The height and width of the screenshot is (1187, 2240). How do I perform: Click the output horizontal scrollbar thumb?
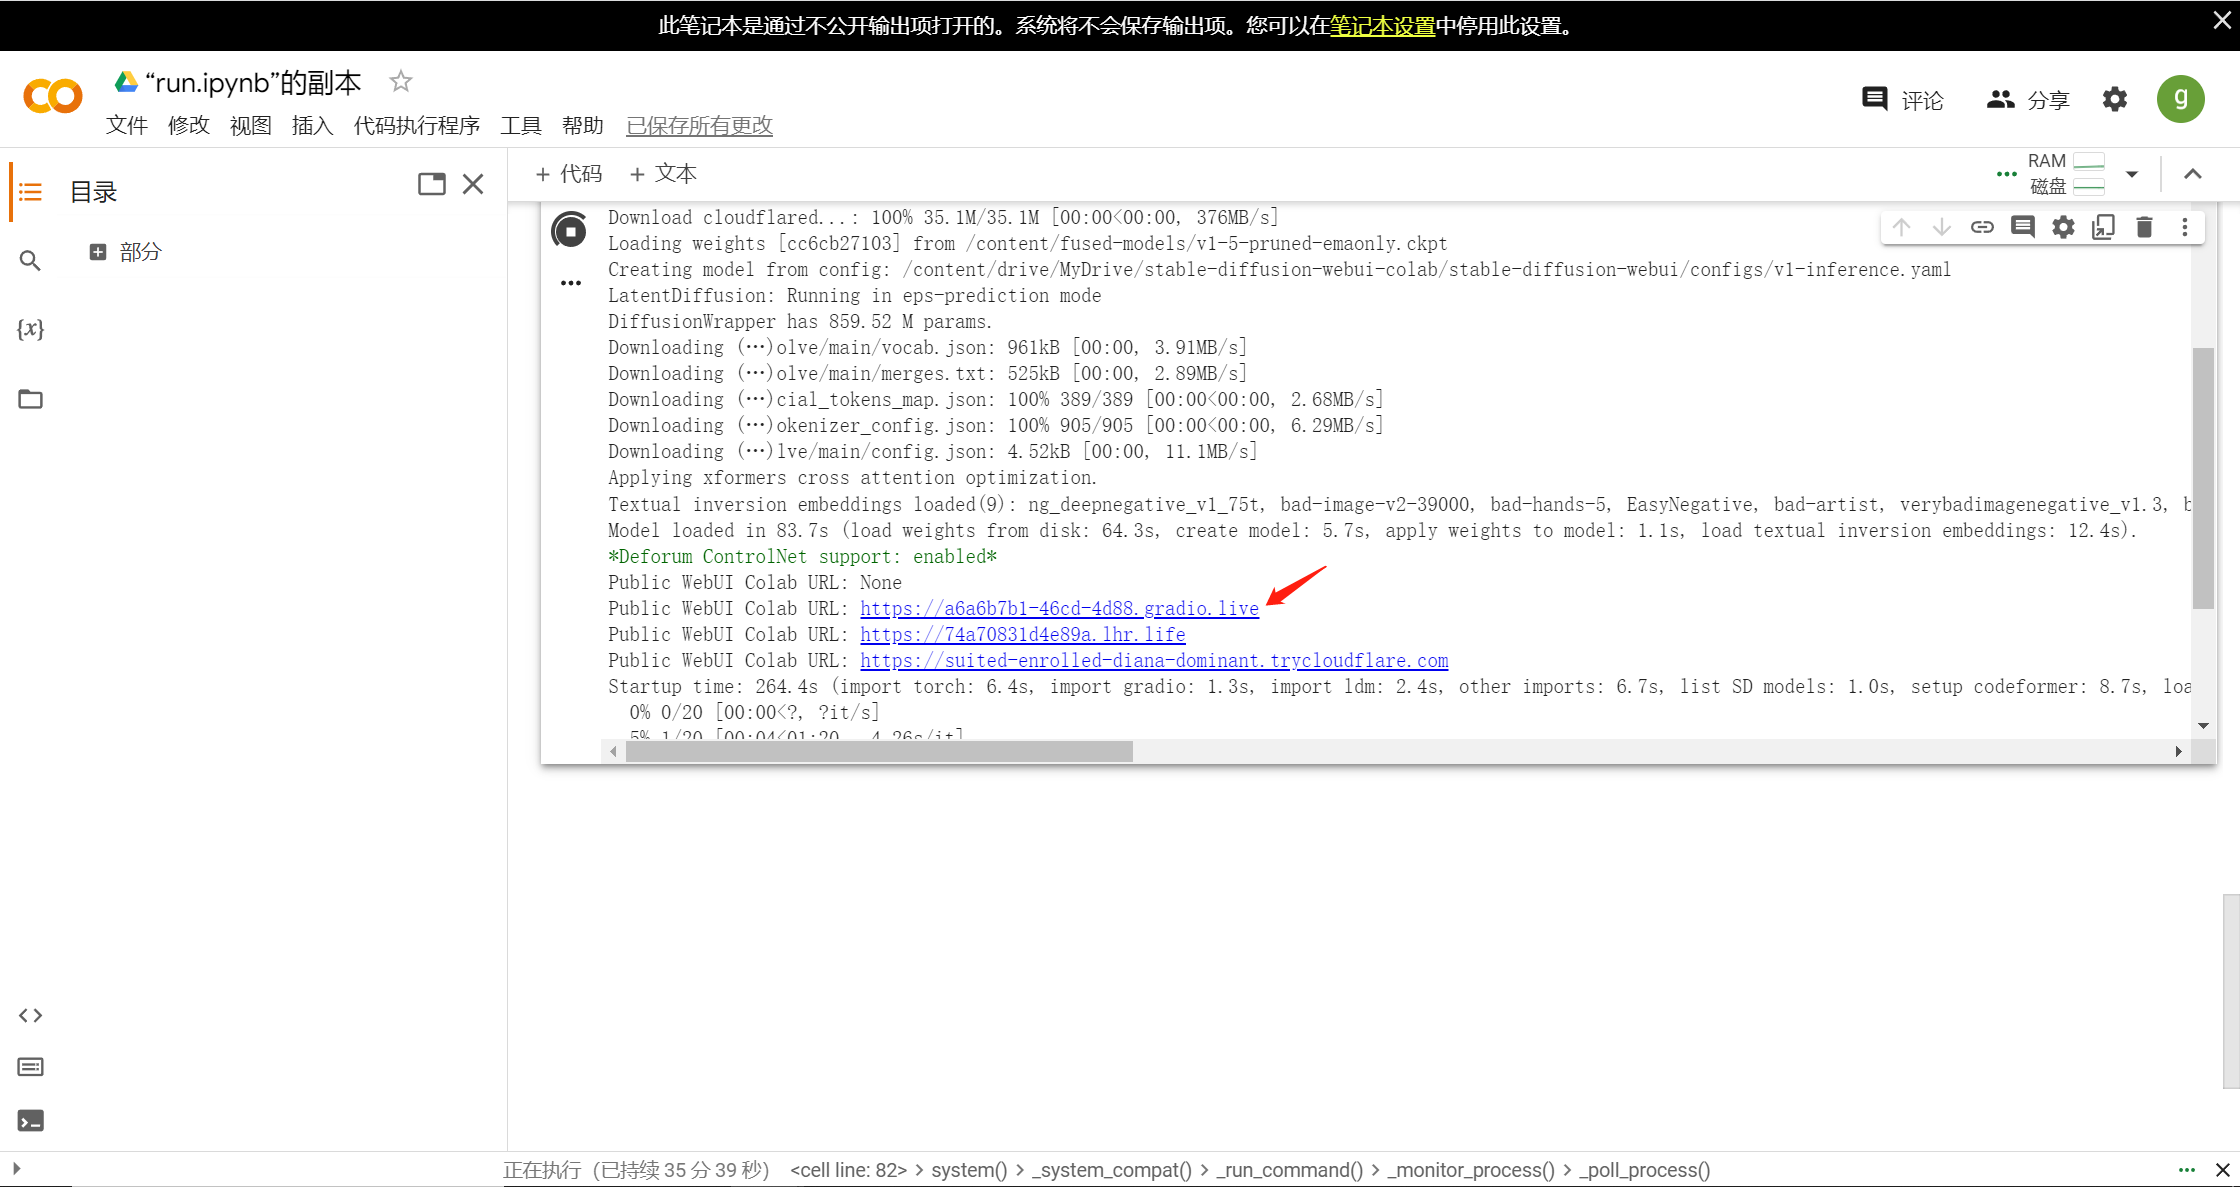[878, 751]
